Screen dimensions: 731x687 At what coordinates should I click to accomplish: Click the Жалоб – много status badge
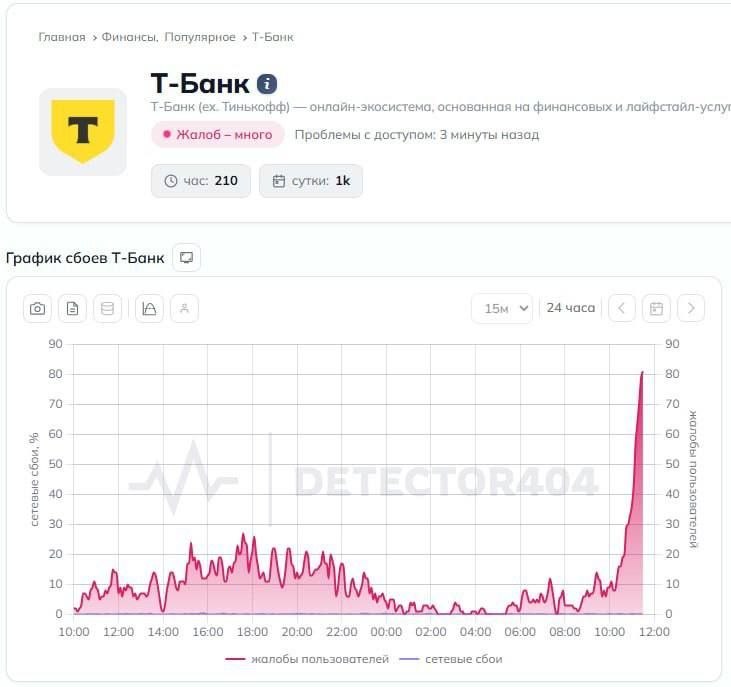tap(218, 135)
